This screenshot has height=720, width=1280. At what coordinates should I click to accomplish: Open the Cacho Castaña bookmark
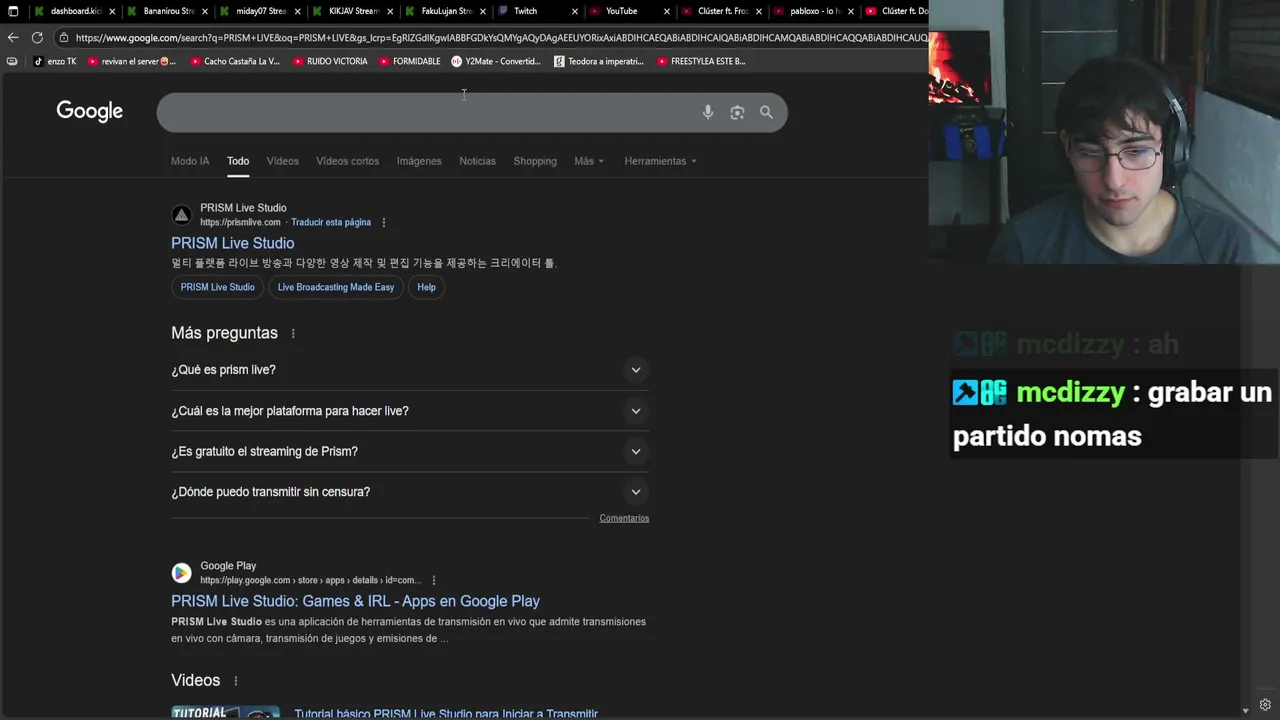(234, 61)
